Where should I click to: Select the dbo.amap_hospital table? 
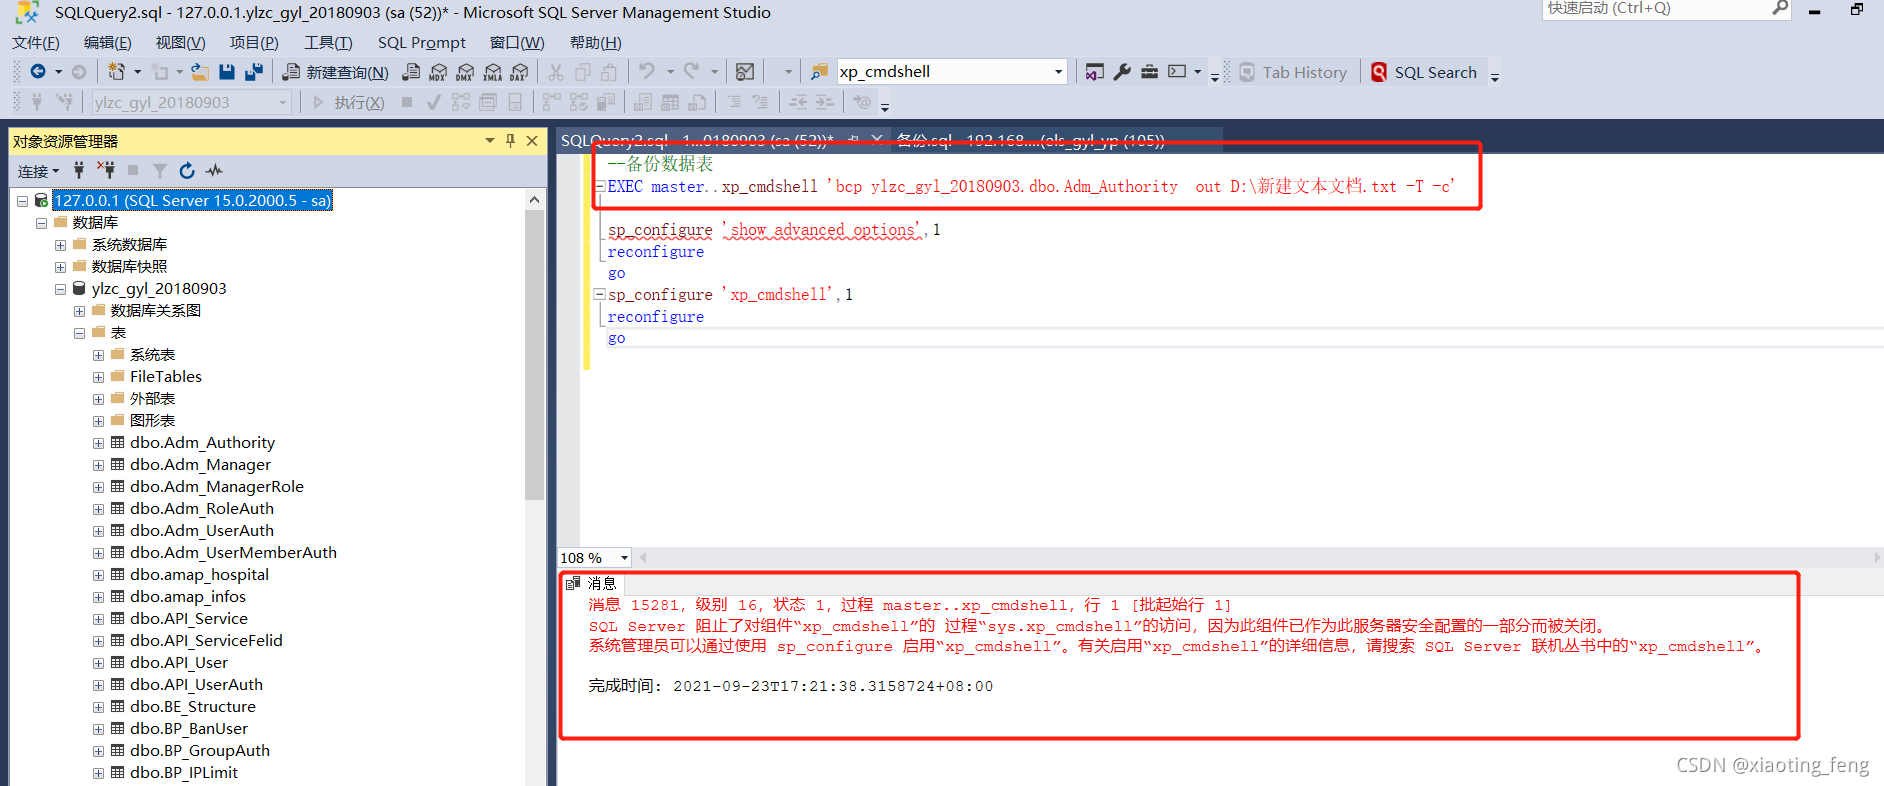199,575
